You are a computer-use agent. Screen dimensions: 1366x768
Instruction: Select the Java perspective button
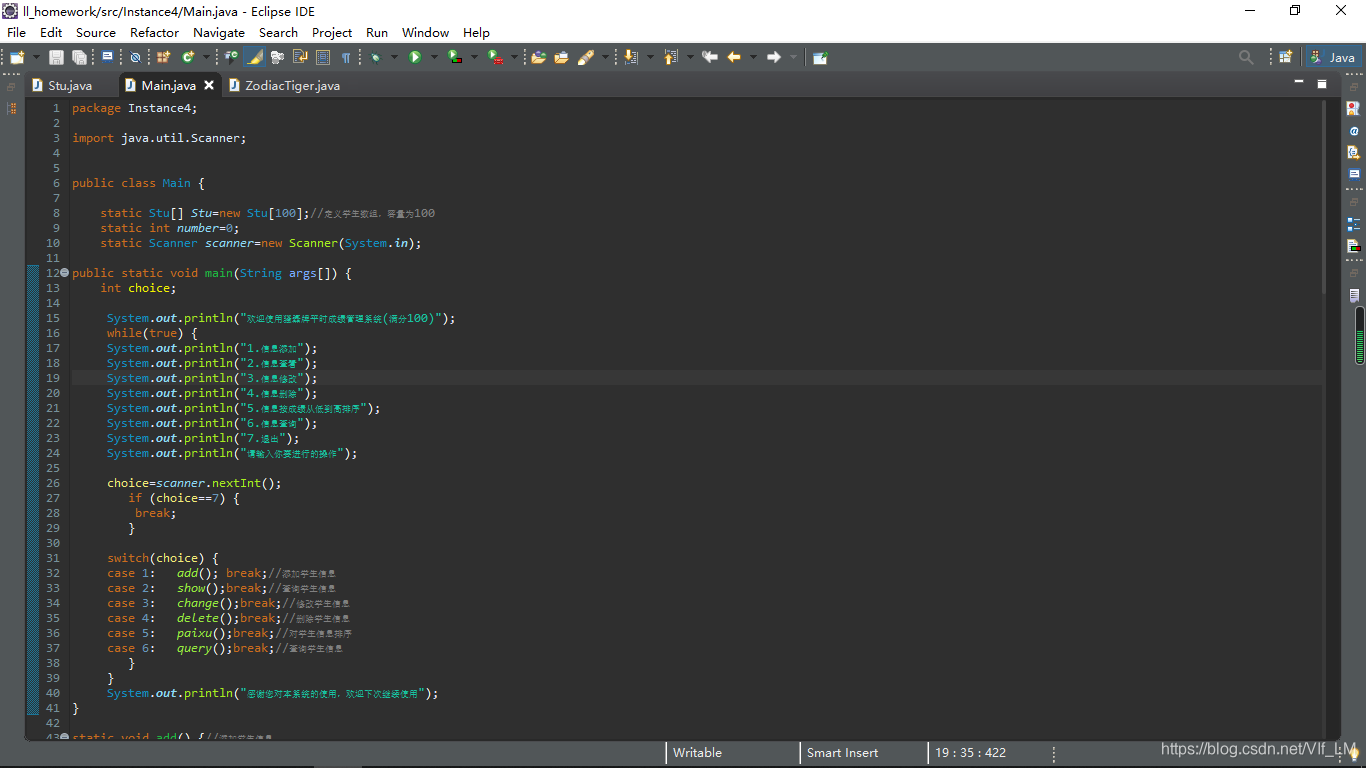point(1332,58)
